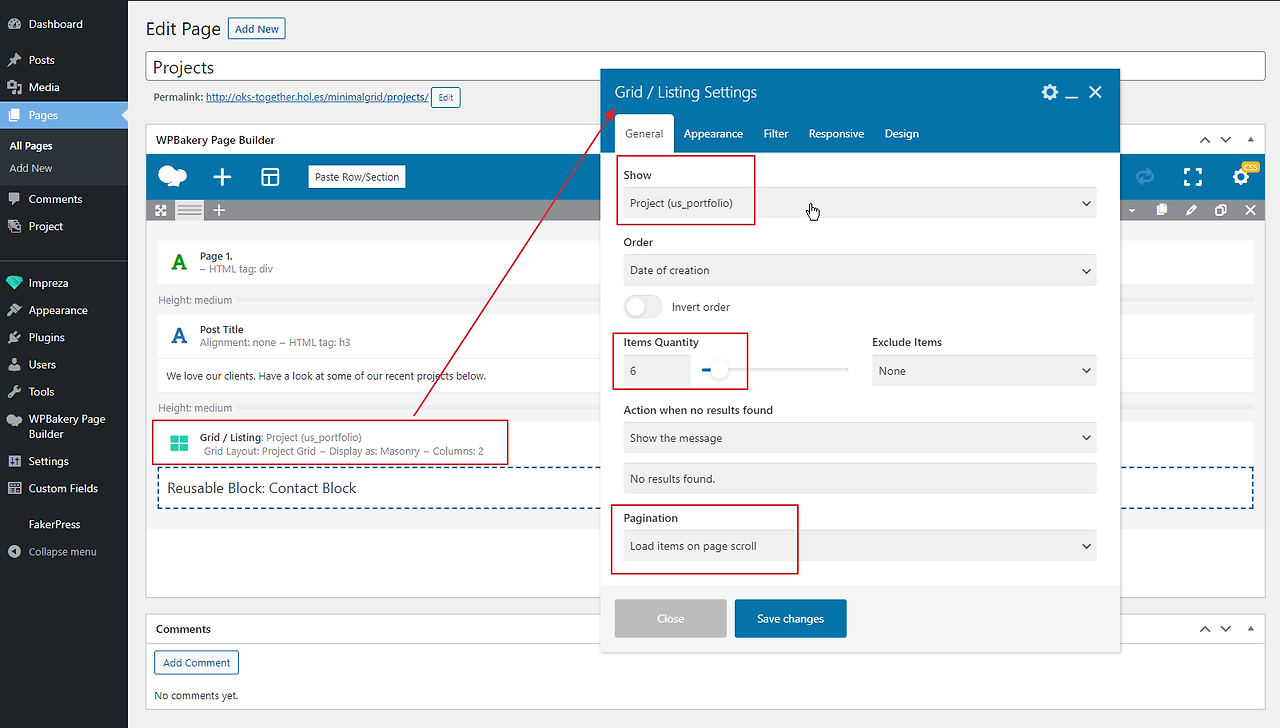Screen dimensions: 1280x728
Task: Click the Paste Row/Section button
Action: pos(357,177)
